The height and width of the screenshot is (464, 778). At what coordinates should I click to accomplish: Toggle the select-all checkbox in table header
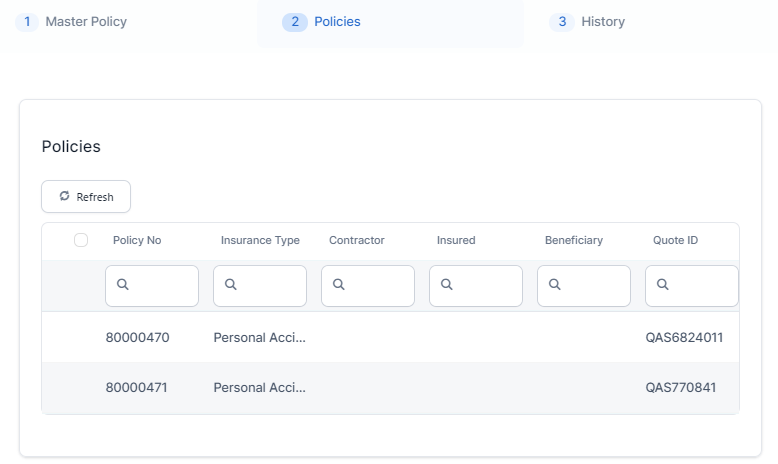click(x=81, y=240)
